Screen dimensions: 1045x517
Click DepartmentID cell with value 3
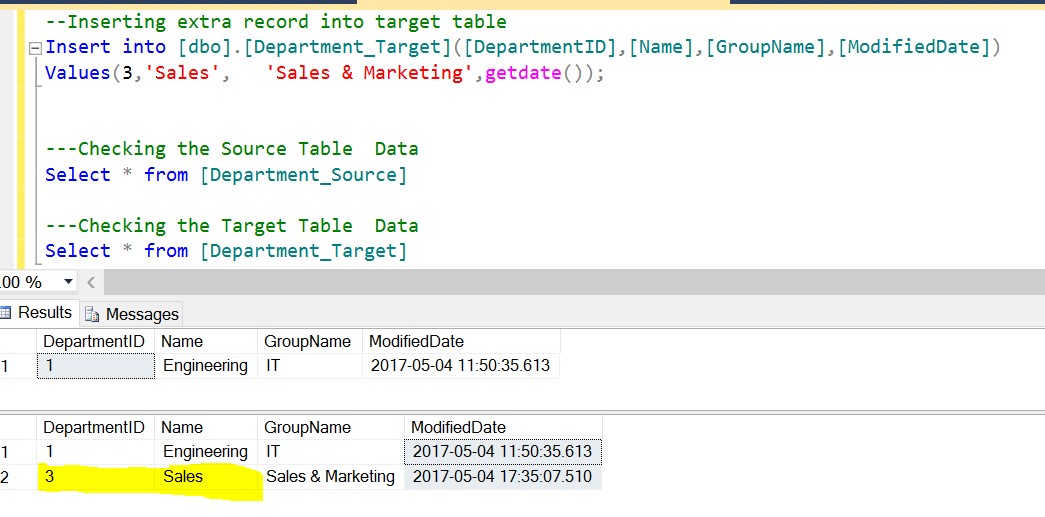(50, 476)
